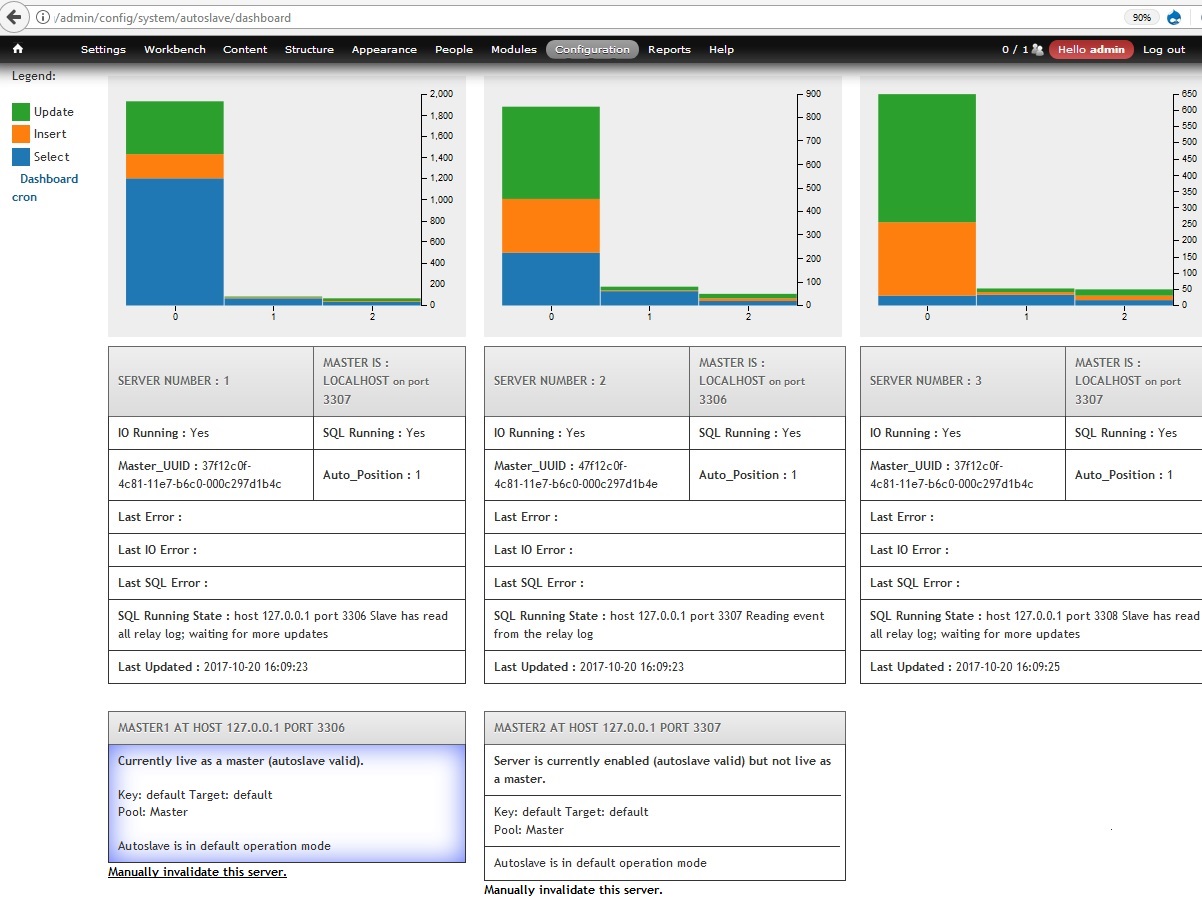Click the orange Insert legend marker

[21, 133]
